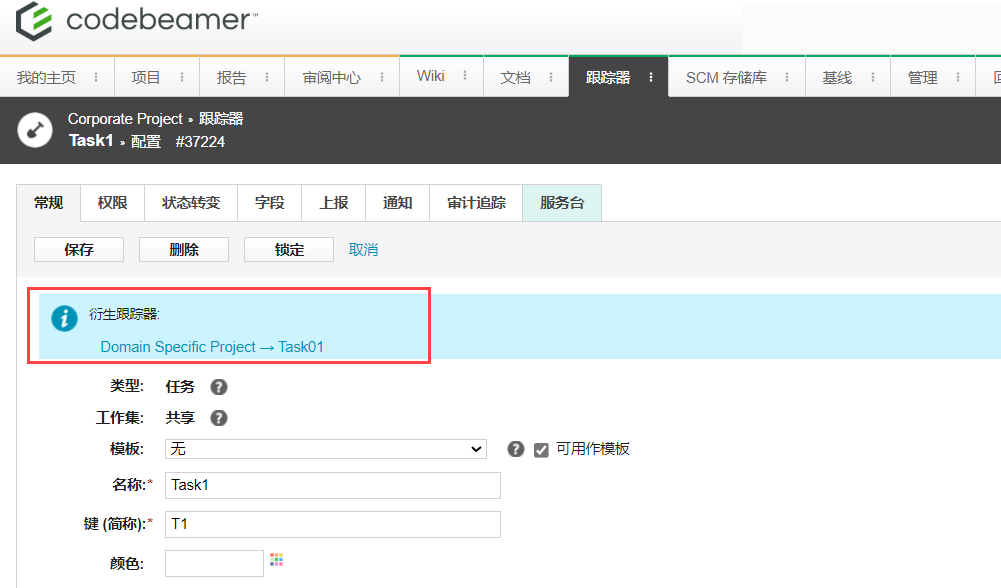Viewport: 1001px width, 588px height.
Task: Go to 我的主页 in navigation
Action: (47, 77)
